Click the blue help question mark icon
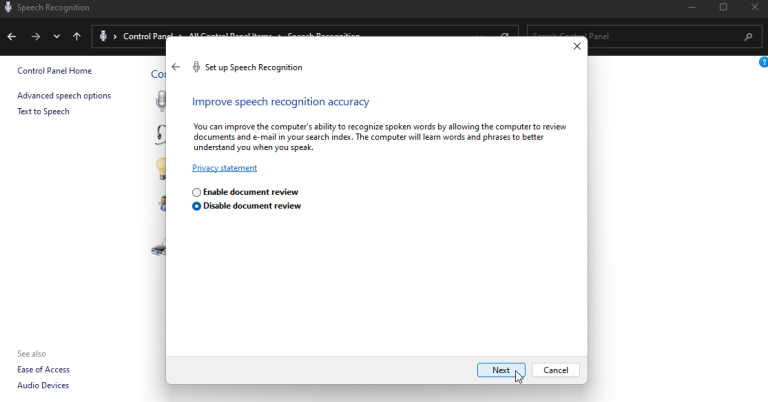 point(763,62)
